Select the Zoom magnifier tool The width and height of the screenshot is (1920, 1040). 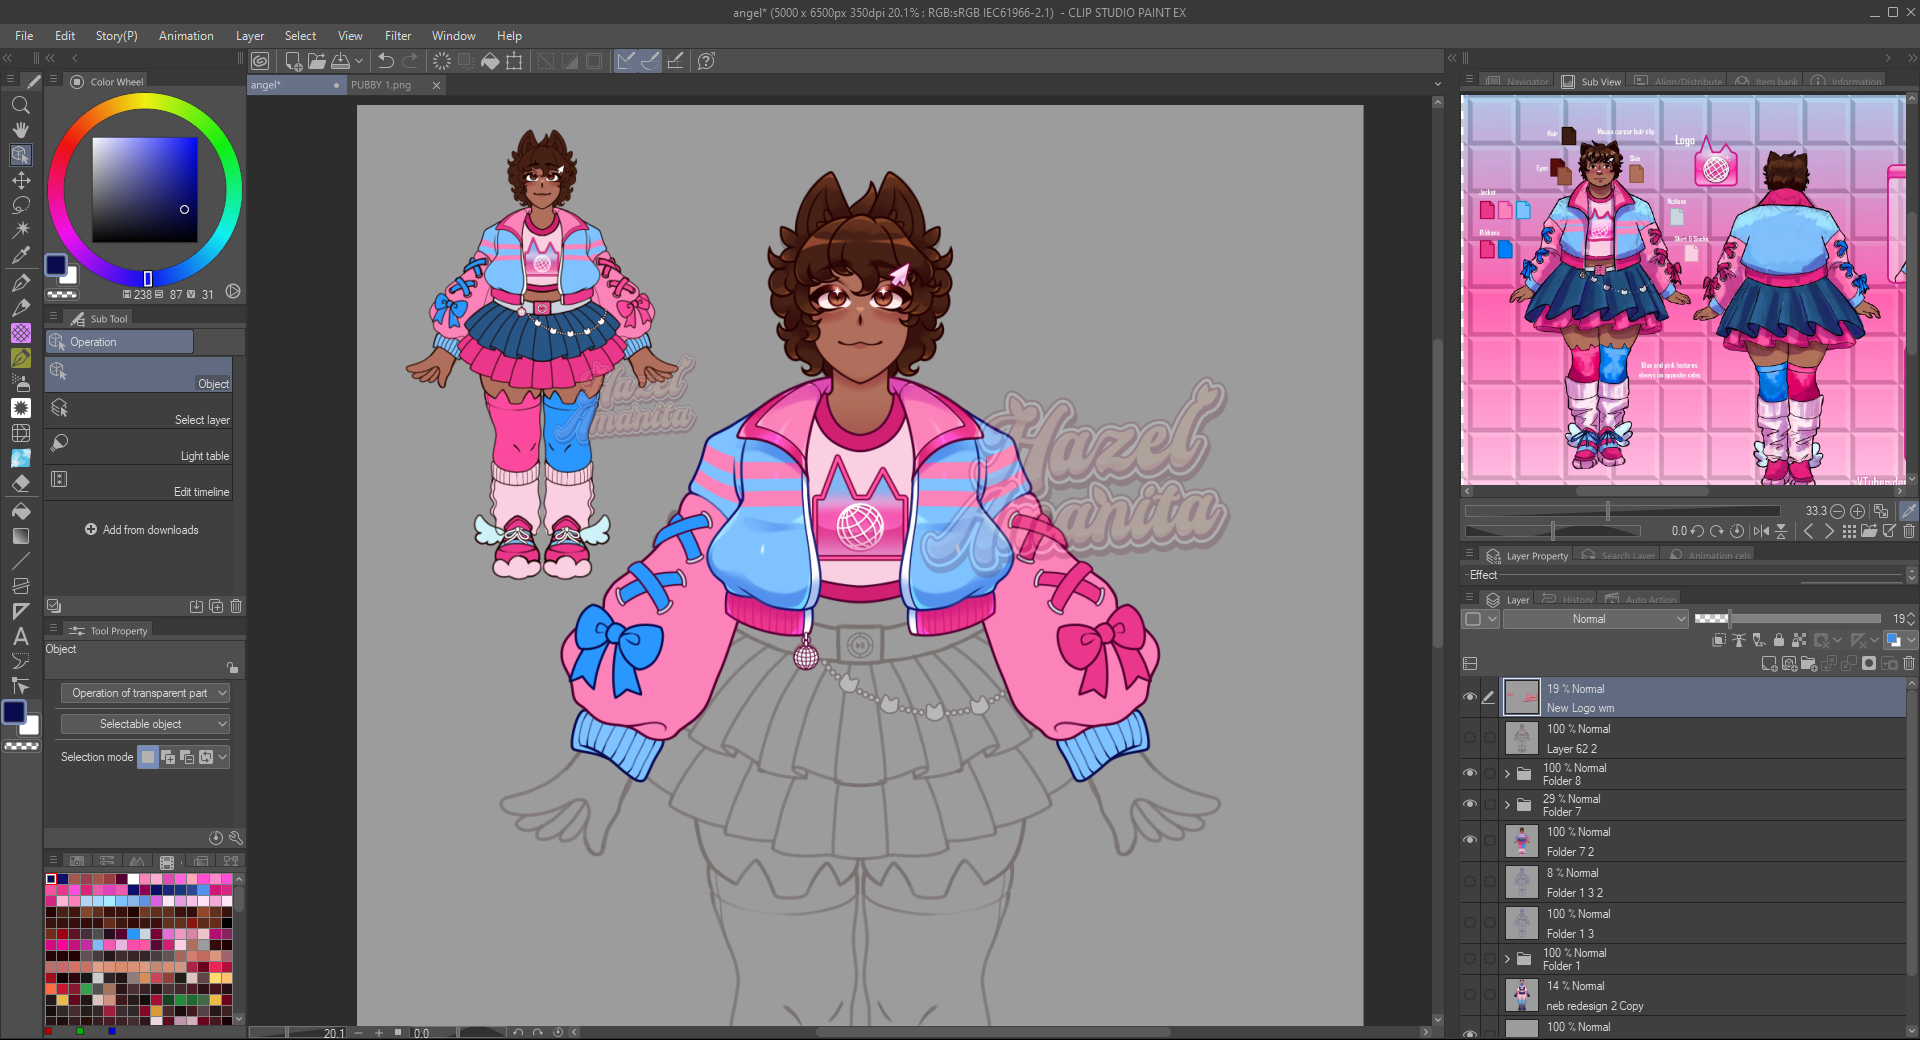pos(20,105)
